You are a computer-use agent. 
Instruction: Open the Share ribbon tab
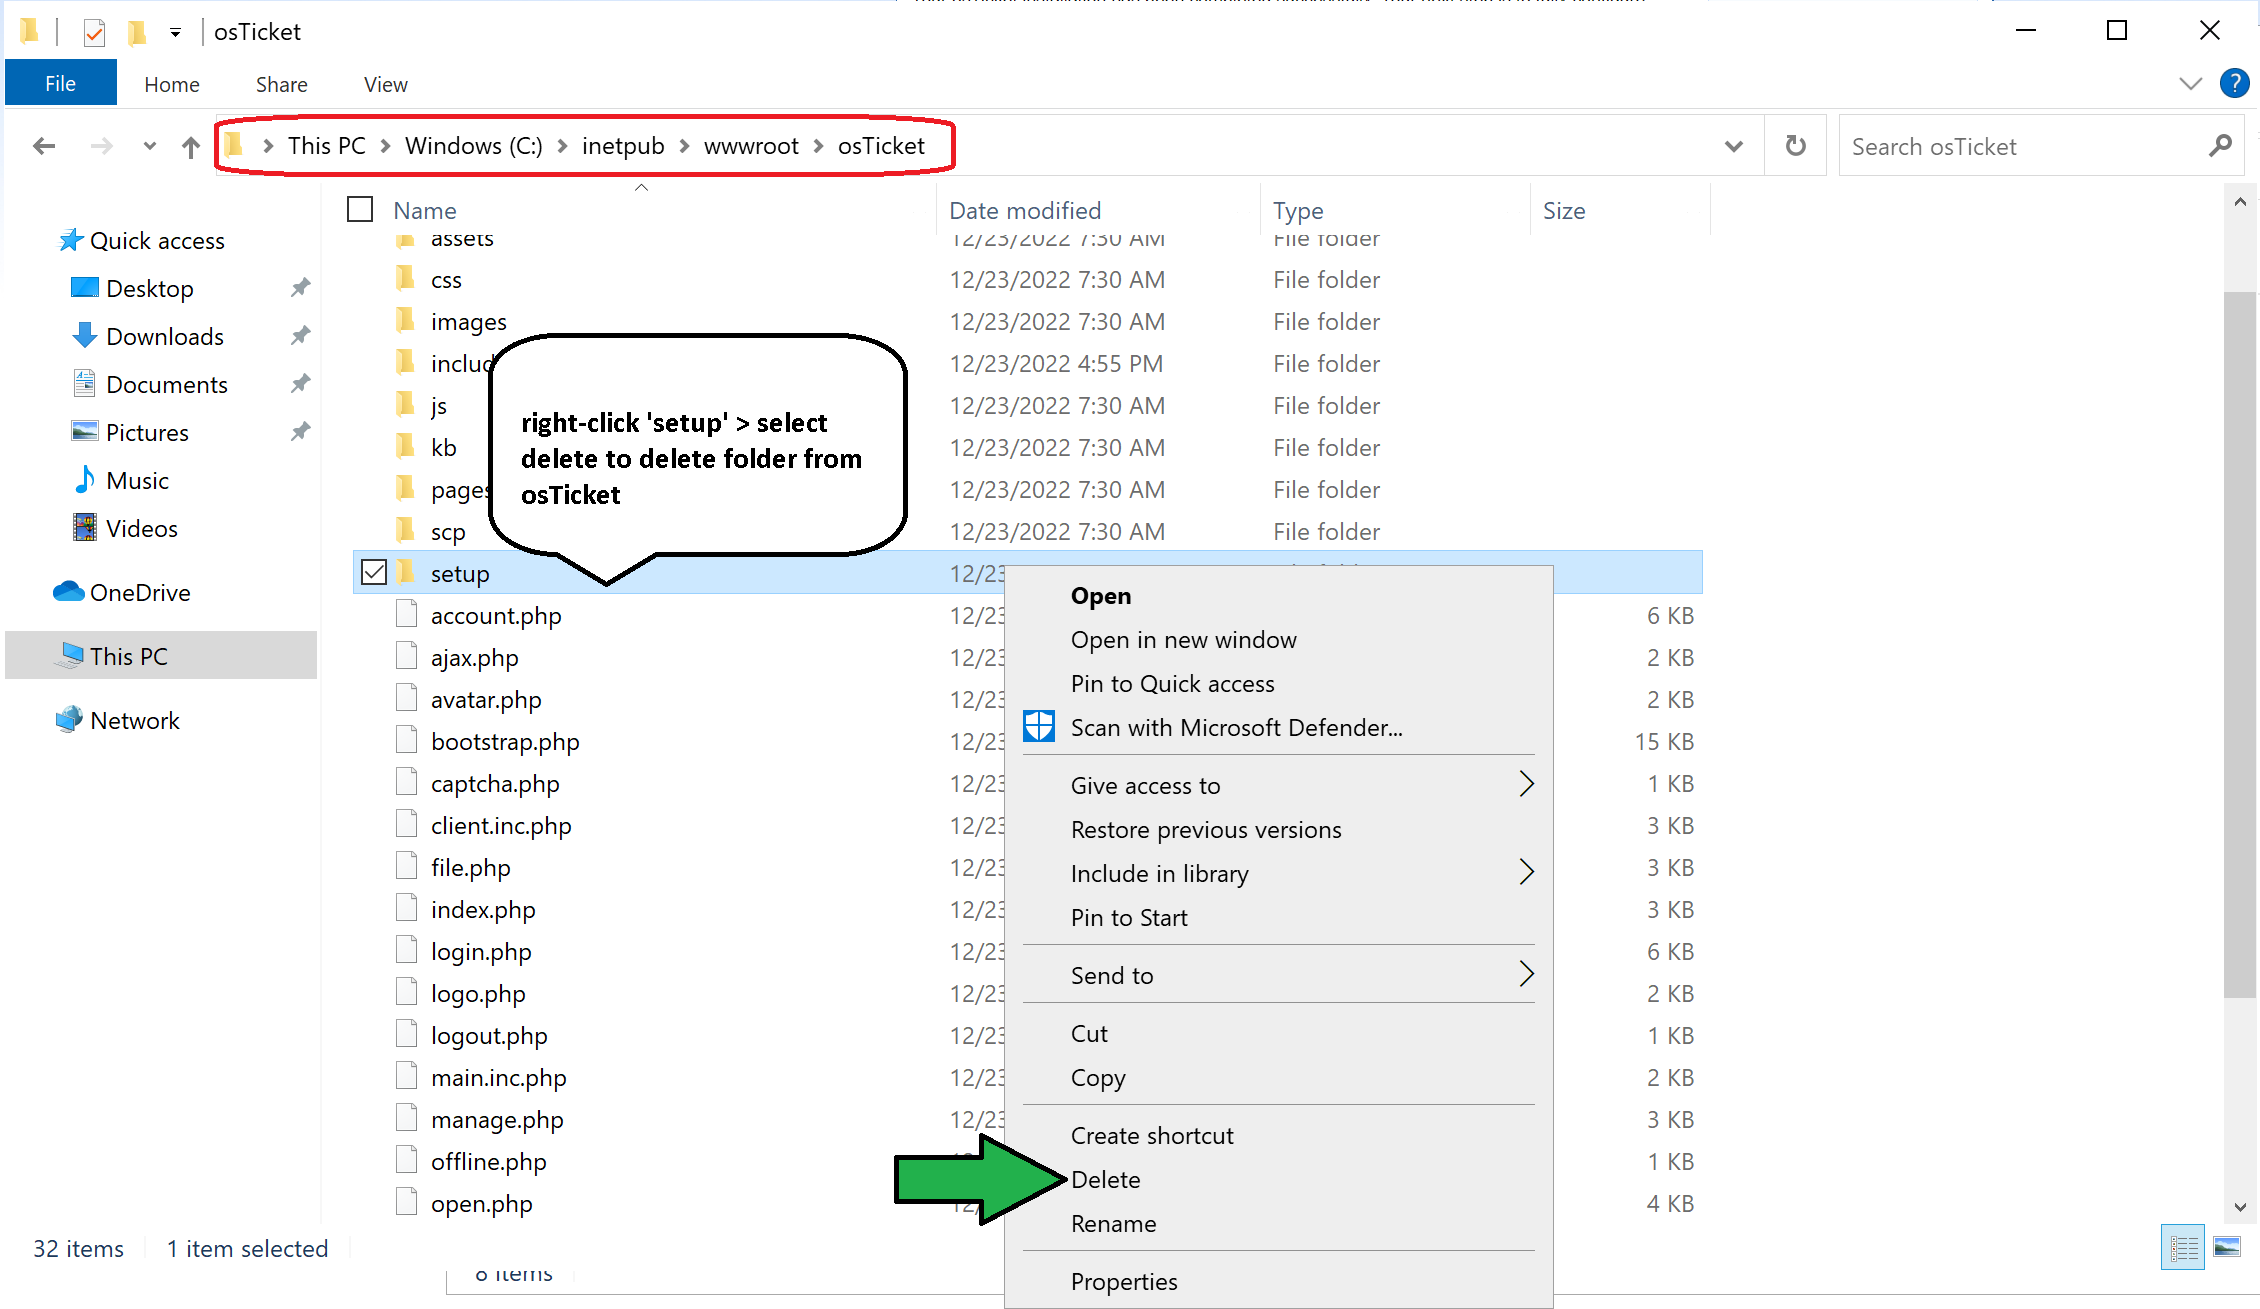282,84
